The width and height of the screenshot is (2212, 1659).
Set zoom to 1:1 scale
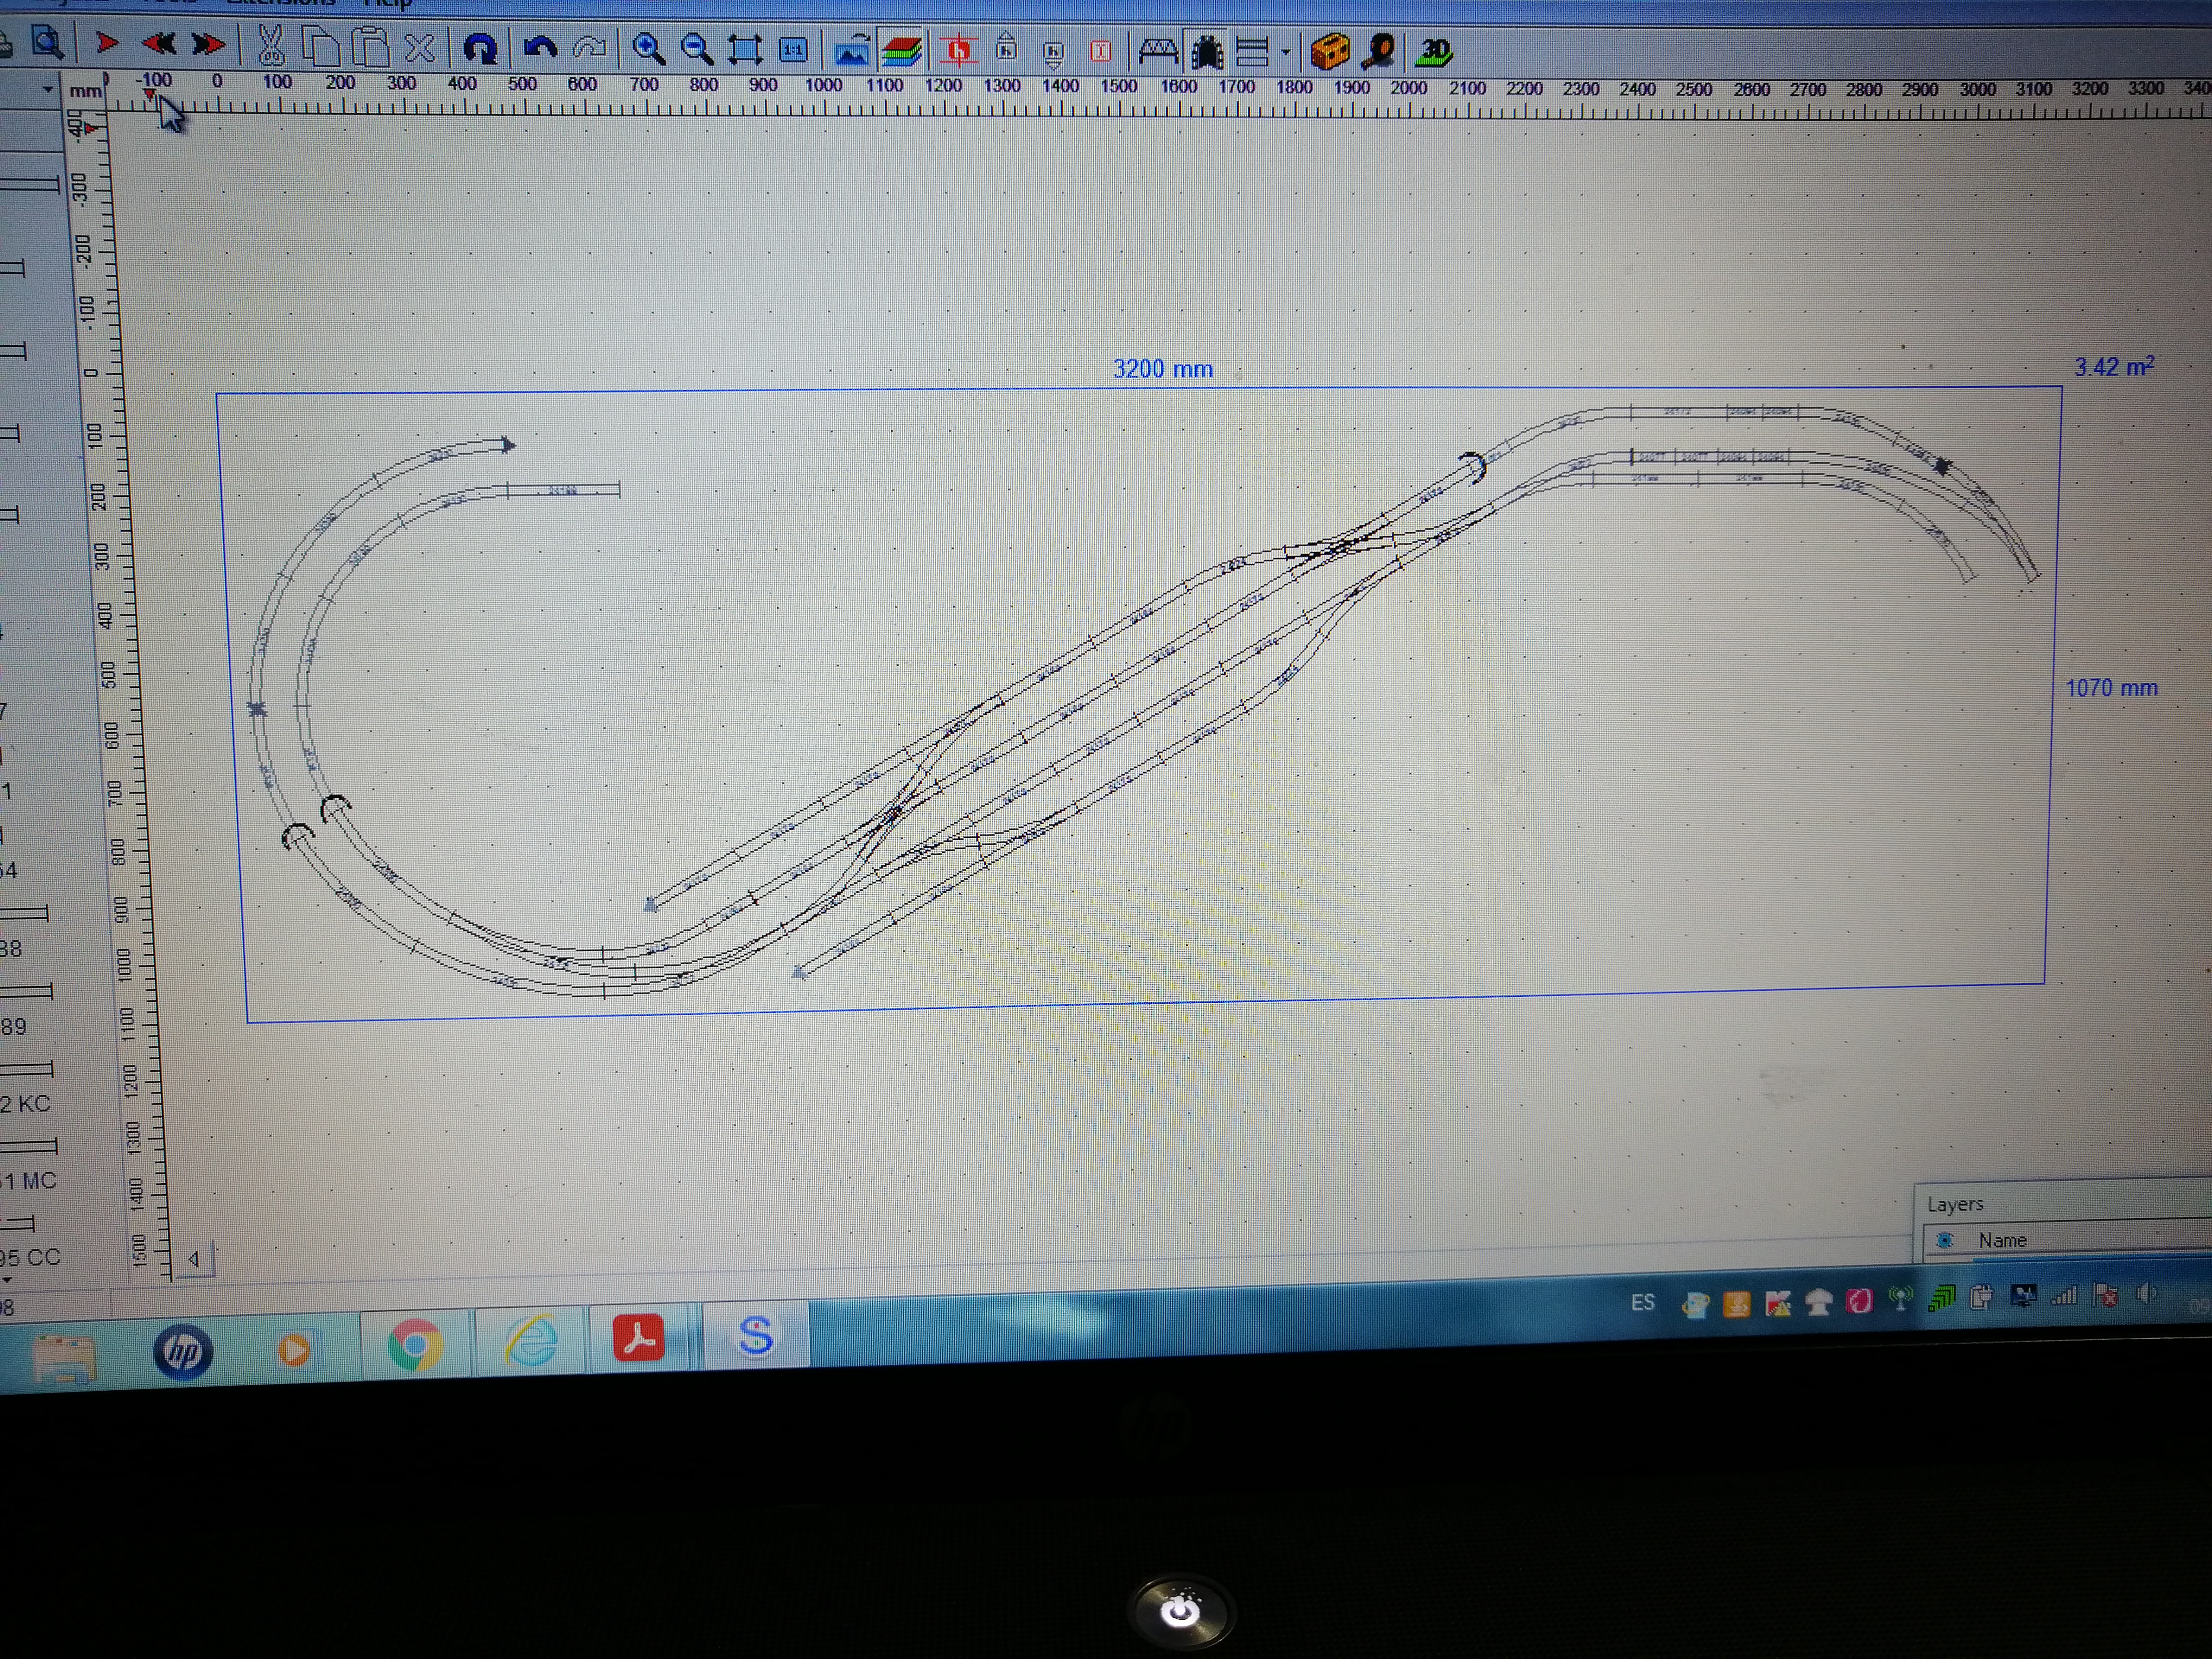(x=793, y=50)
